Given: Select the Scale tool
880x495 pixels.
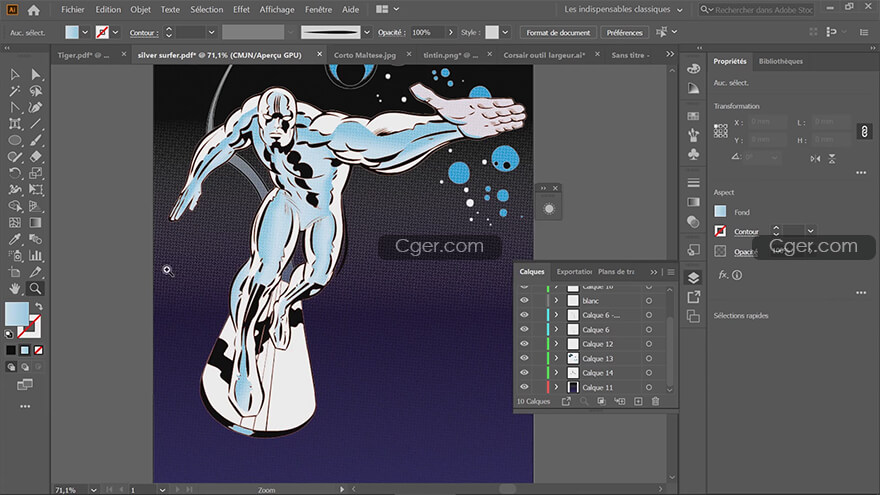Looking at the screenshot, I should 35,173.
